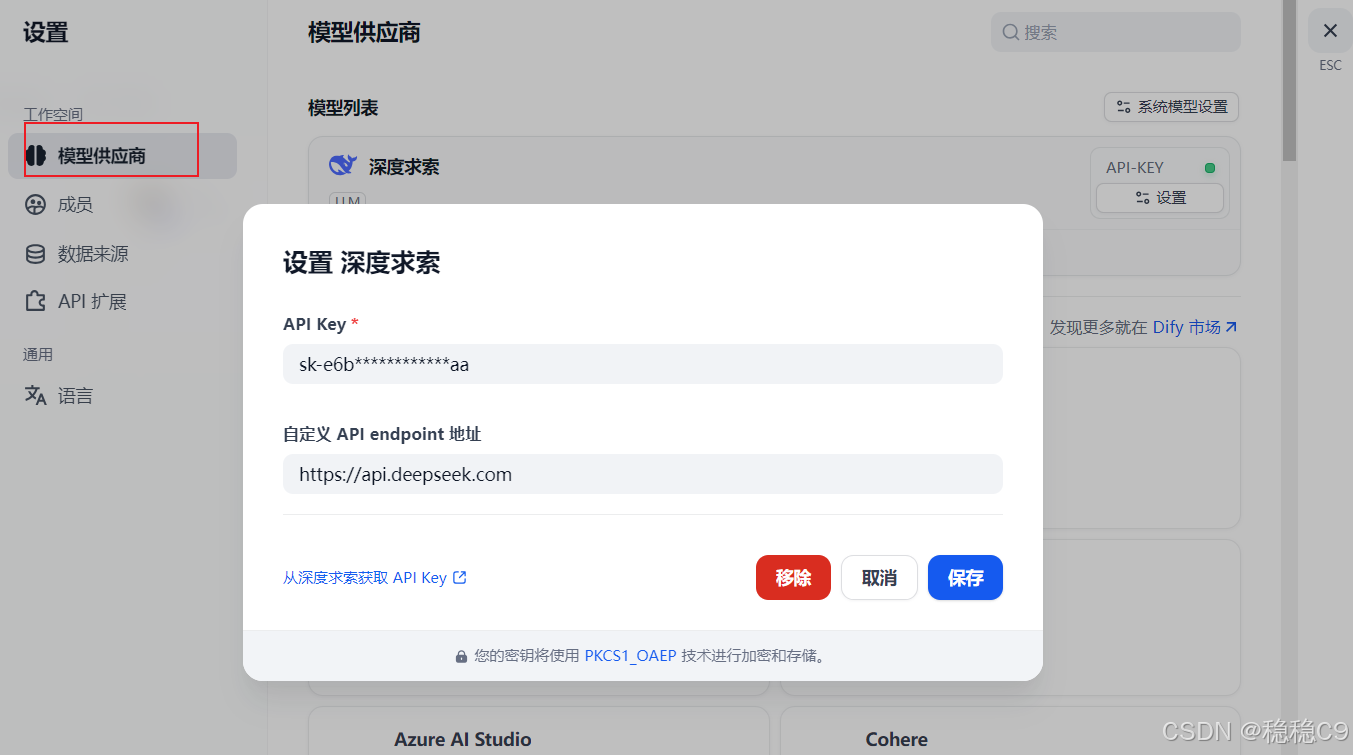The height and width of the screenshot is (755, 1353).
Task: Open the Dify 市场 link
Action: [x=1195, y=327]
